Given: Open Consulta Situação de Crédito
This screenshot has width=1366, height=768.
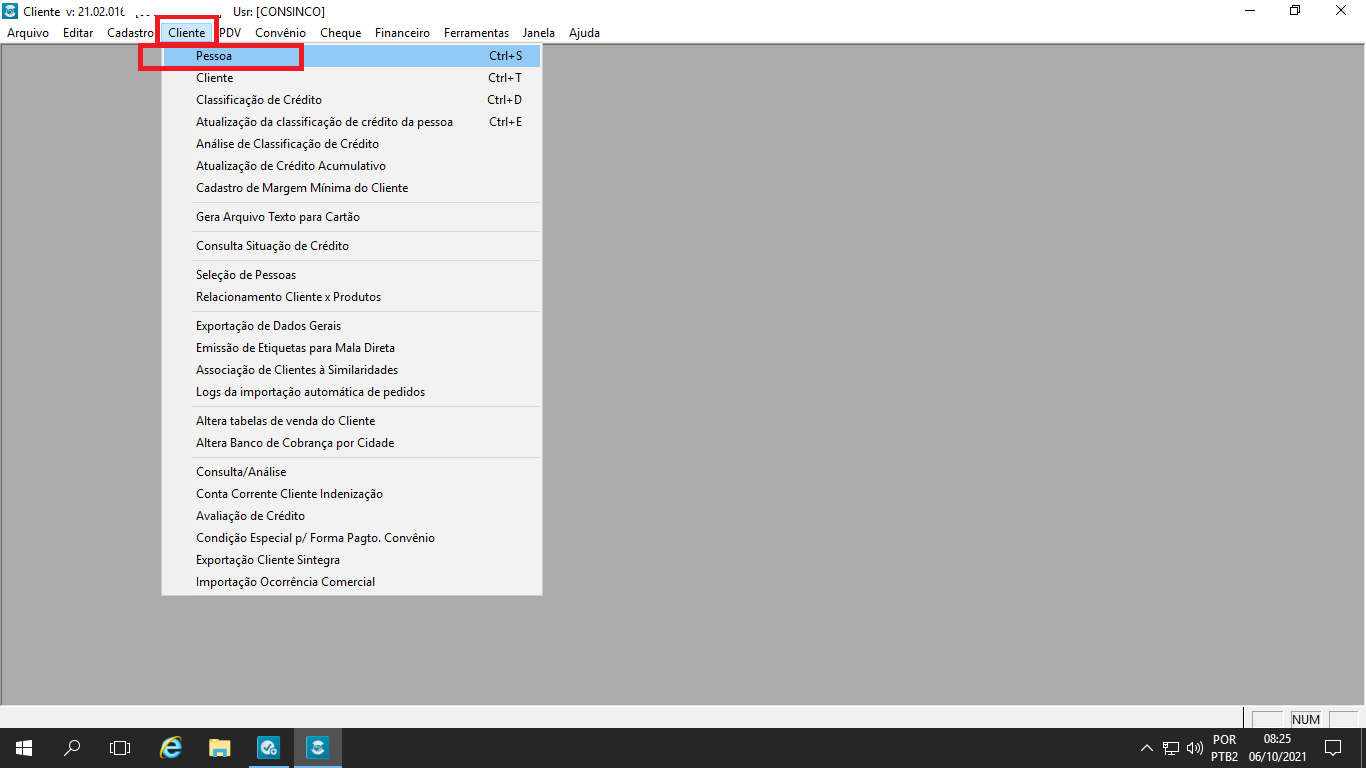Looking at the screenshot, I should coord(352,246).
